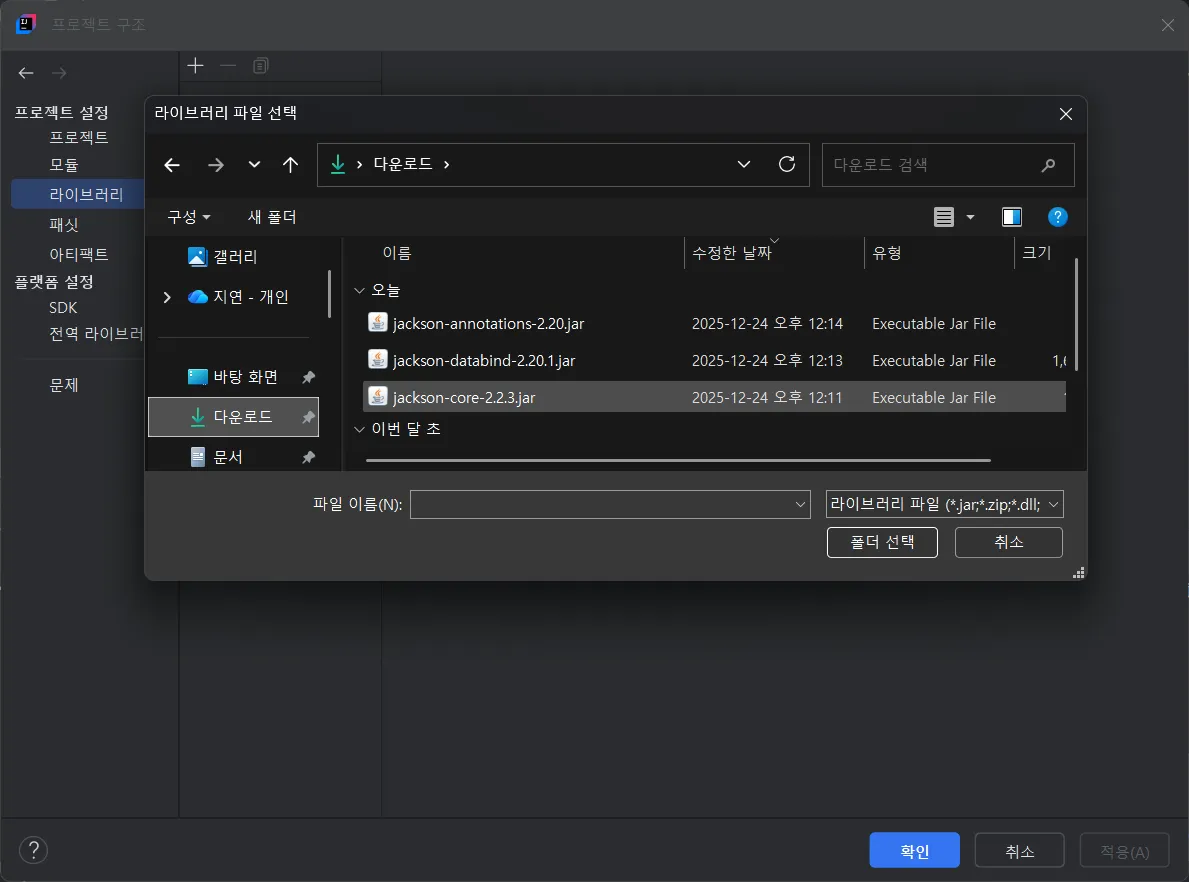
Task: Unpin 바탕 화면 pin icon
Action: pyautogui.click(x=309, y=377)
